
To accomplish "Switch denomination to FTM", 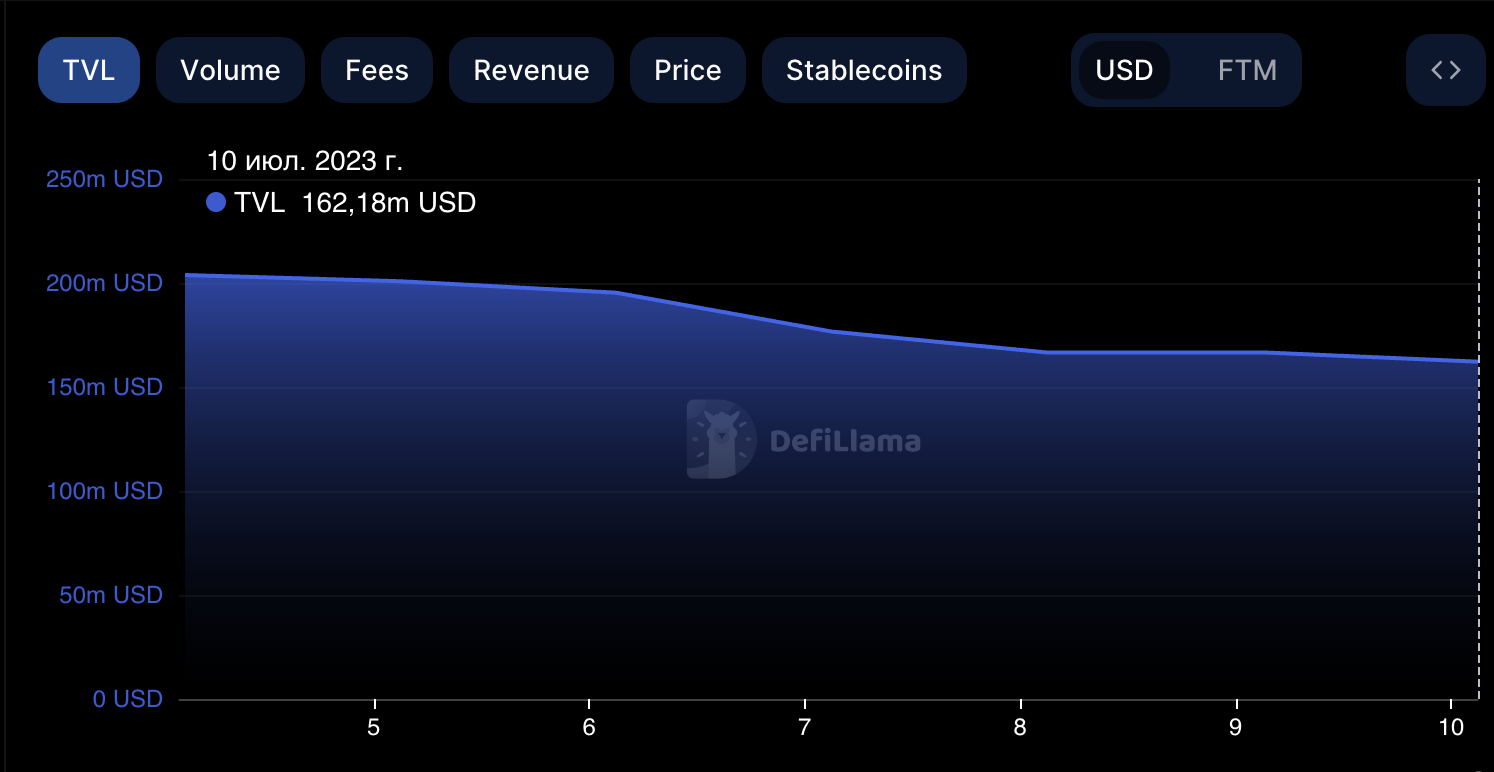I will pos(1247,70).
